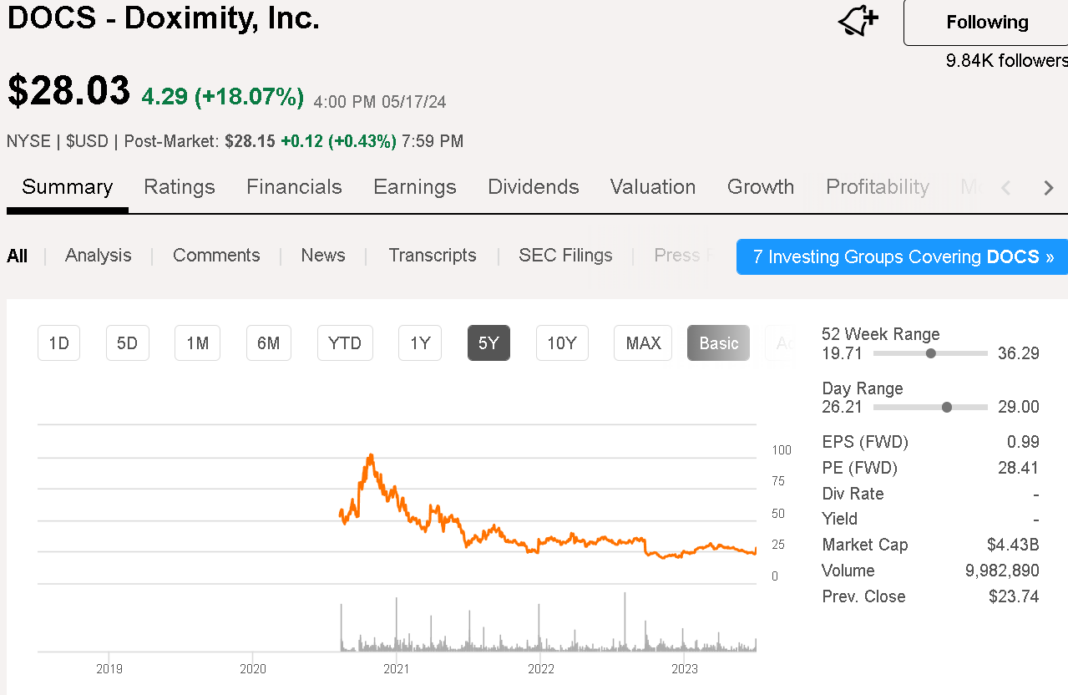Click the Day Range slider marker
The width and height of the screenshot is (1068, 695).
coord(947,407)
